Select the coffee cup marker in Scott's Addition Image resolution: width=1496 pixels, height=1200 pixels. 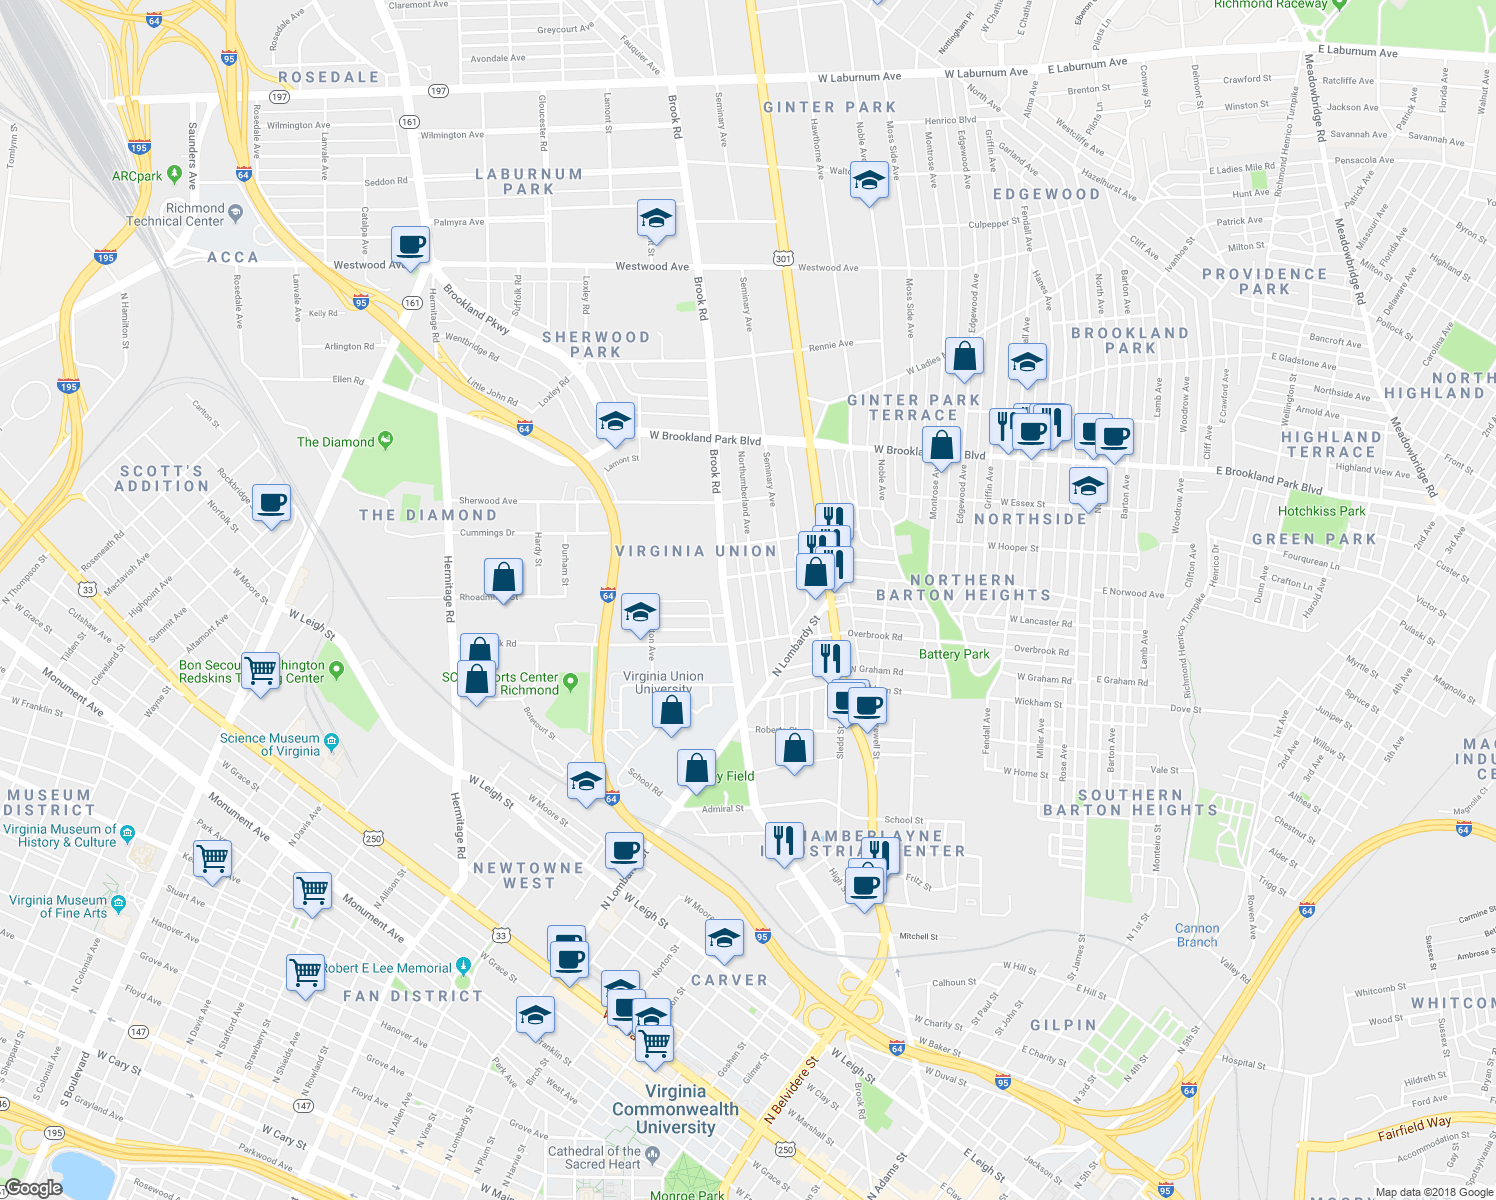pyautogui.click(x=271, y=504)
